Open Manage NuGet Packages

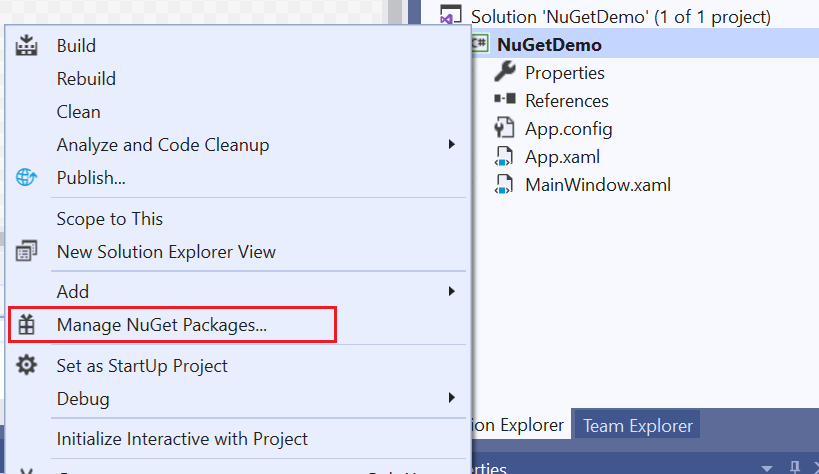[161, 325]
